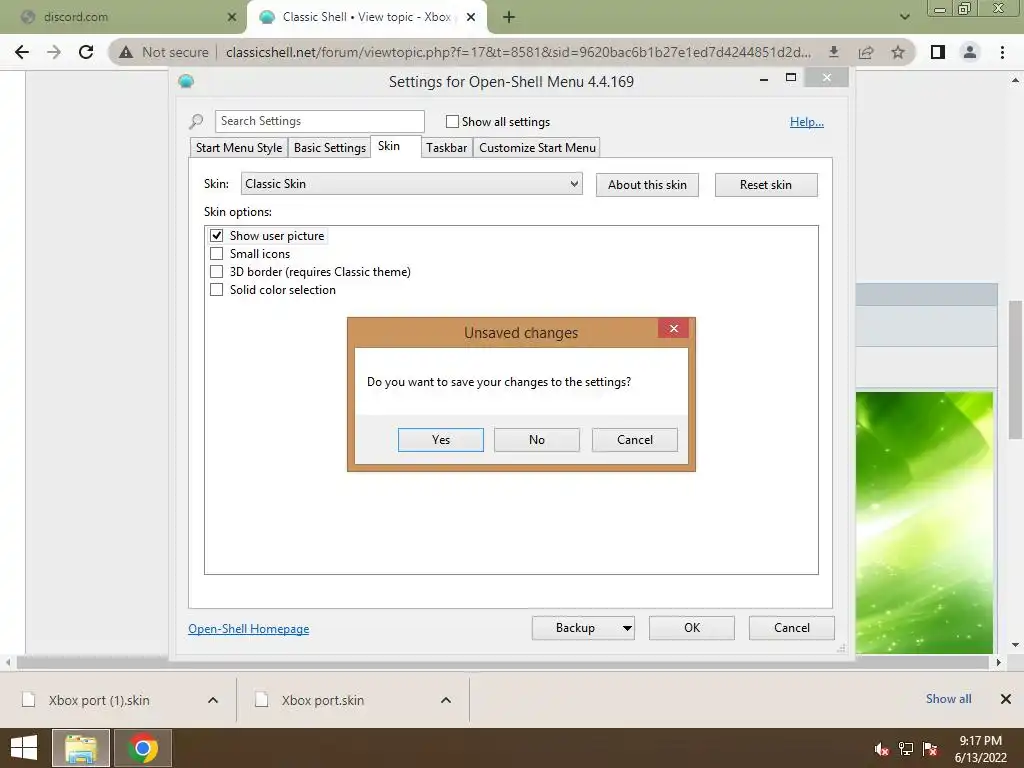This screenshot has height=768, width=1024.
Task: Click the page vertical scrollbar thumb
Action: pyautogui.click(x=1015, y=369)
